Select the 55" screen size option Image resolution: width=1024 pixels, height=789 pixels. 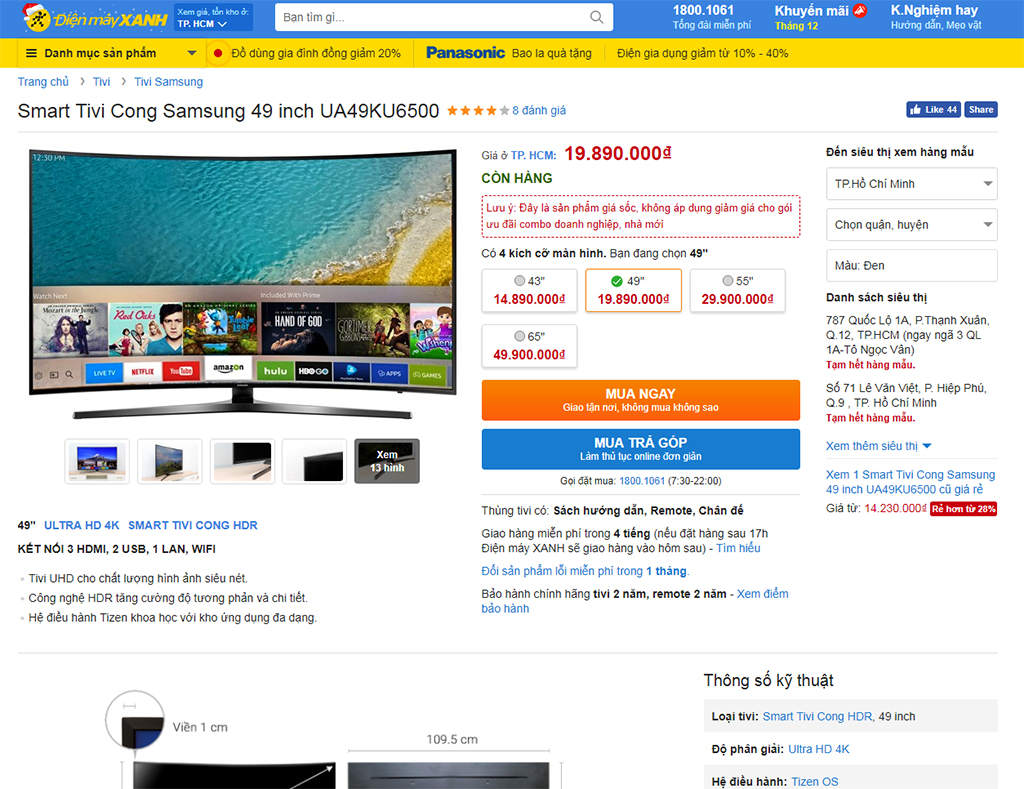point(737,291)
